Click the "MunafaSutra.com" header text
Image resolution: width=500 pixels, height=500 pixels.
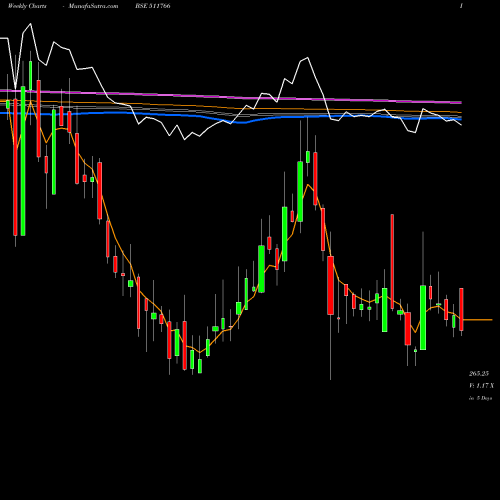point(93,6)
